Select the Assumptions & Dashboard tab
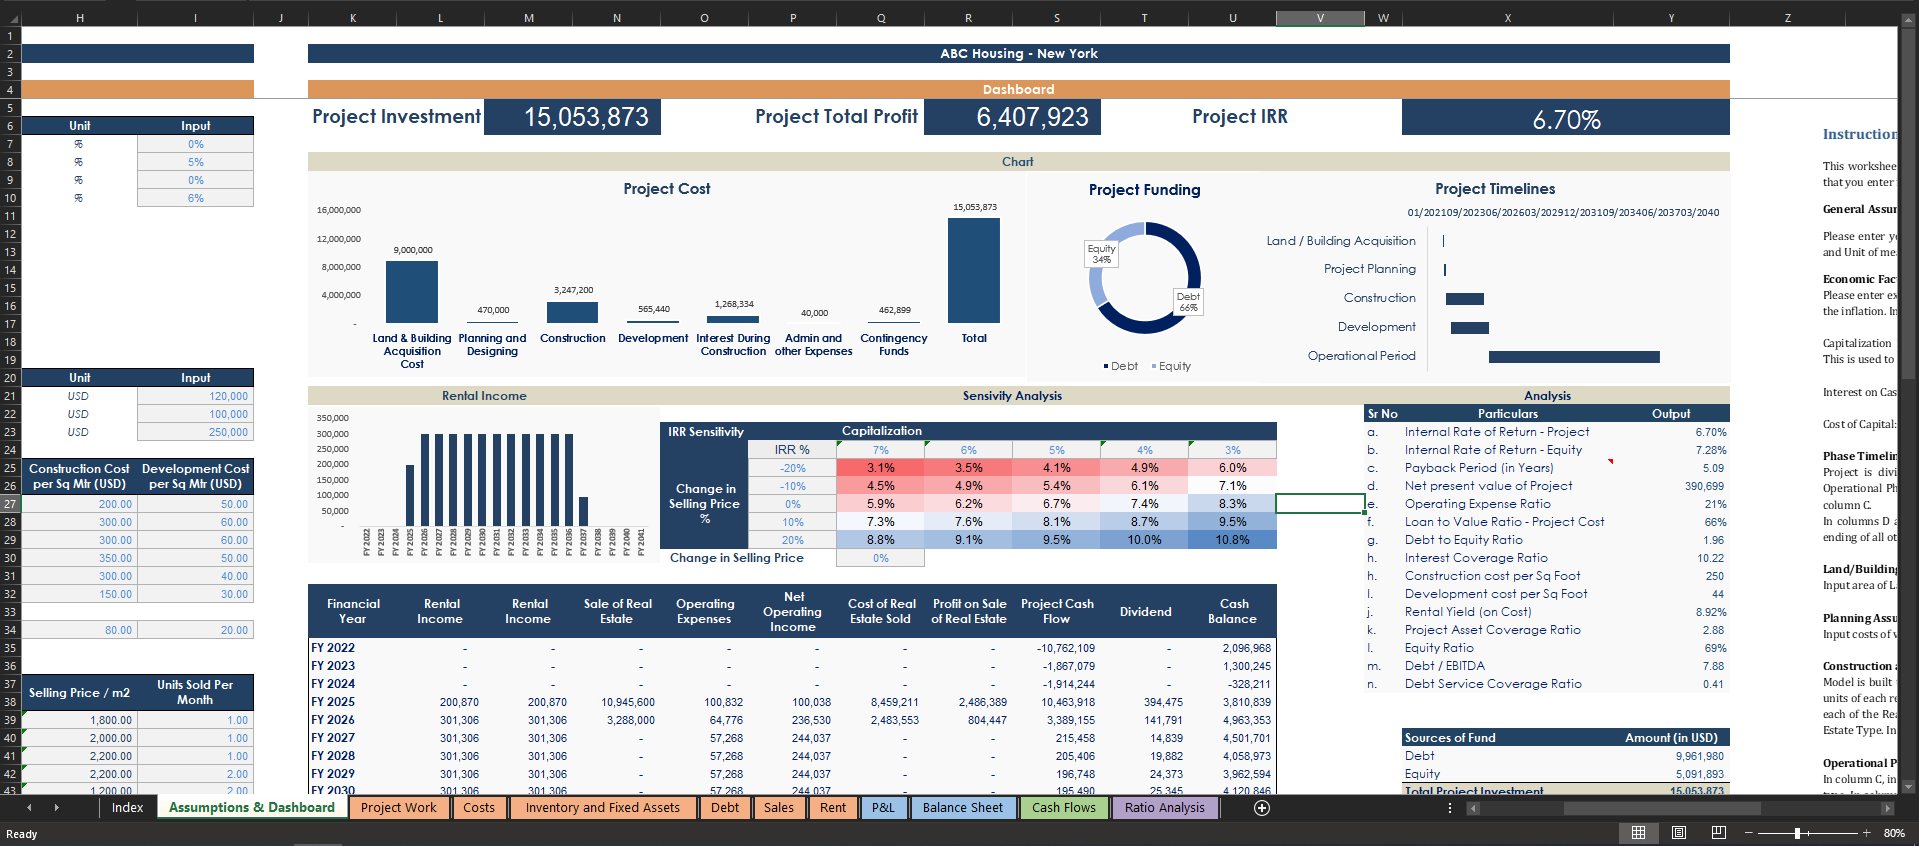Image resolution: width=1919 pixels, height=846 pixels. [x=252, y=808]
